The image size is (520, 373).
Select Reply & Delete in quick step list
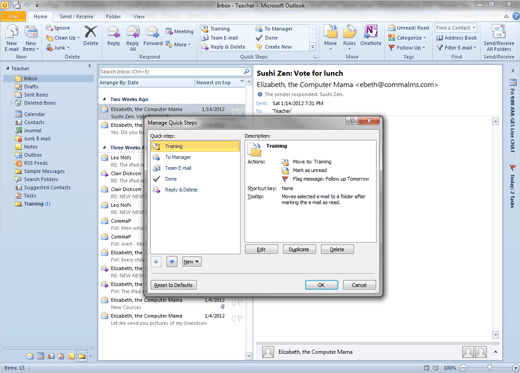195,190
